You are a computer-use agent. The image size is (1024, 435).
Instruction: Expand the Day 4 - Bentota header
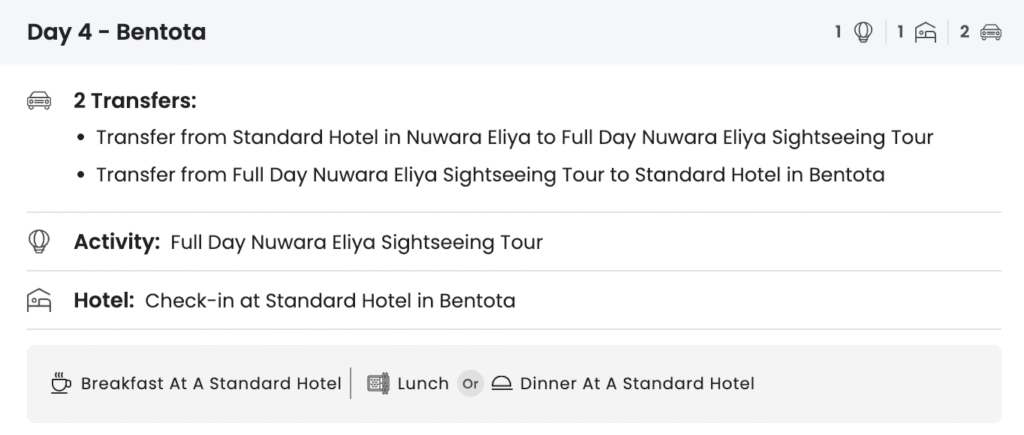[116, 32]
